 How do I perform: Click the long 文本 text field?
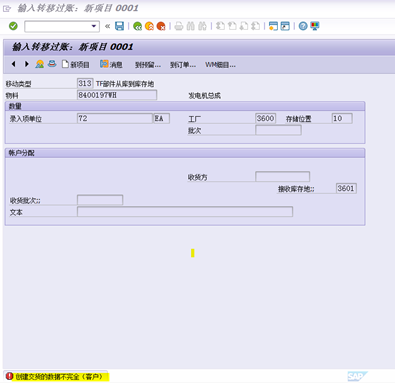point(185,212)
